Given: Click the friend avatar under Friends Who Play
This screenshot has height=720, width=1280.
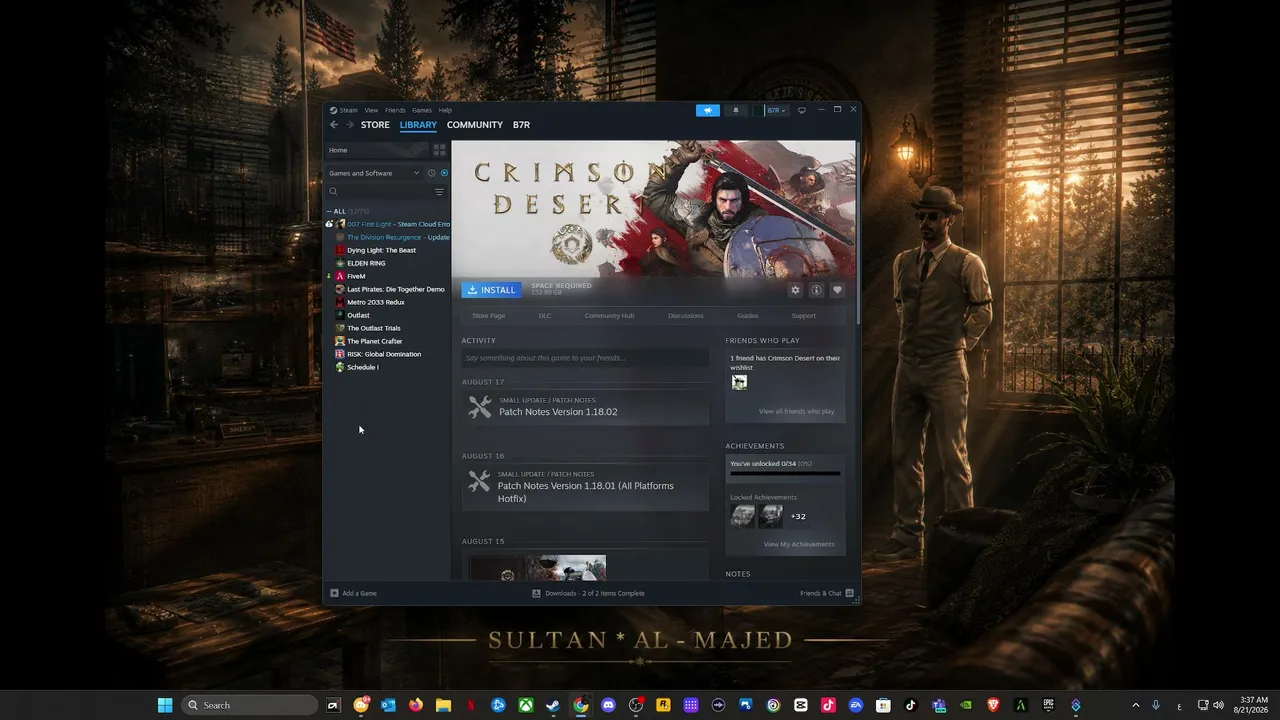Looking at the screenshot, I should click(x=739, y=382).
